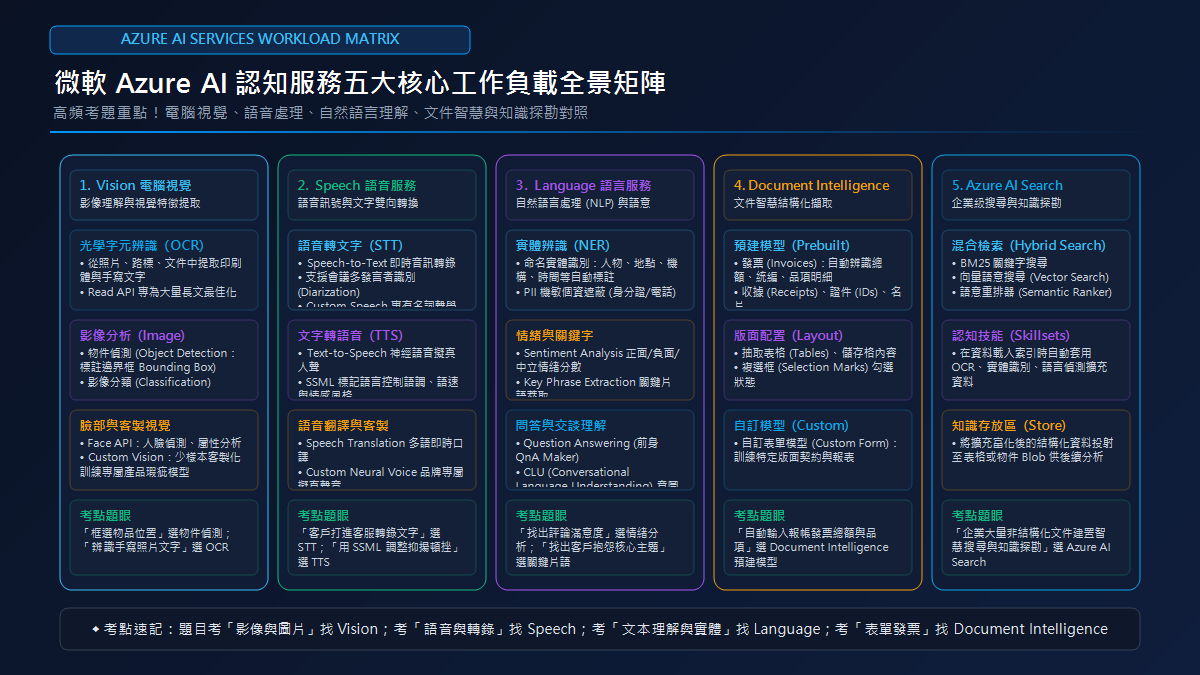Click the Face API：人臉偵測 bullet
The image size is (1200, 675).
(160, 443)
